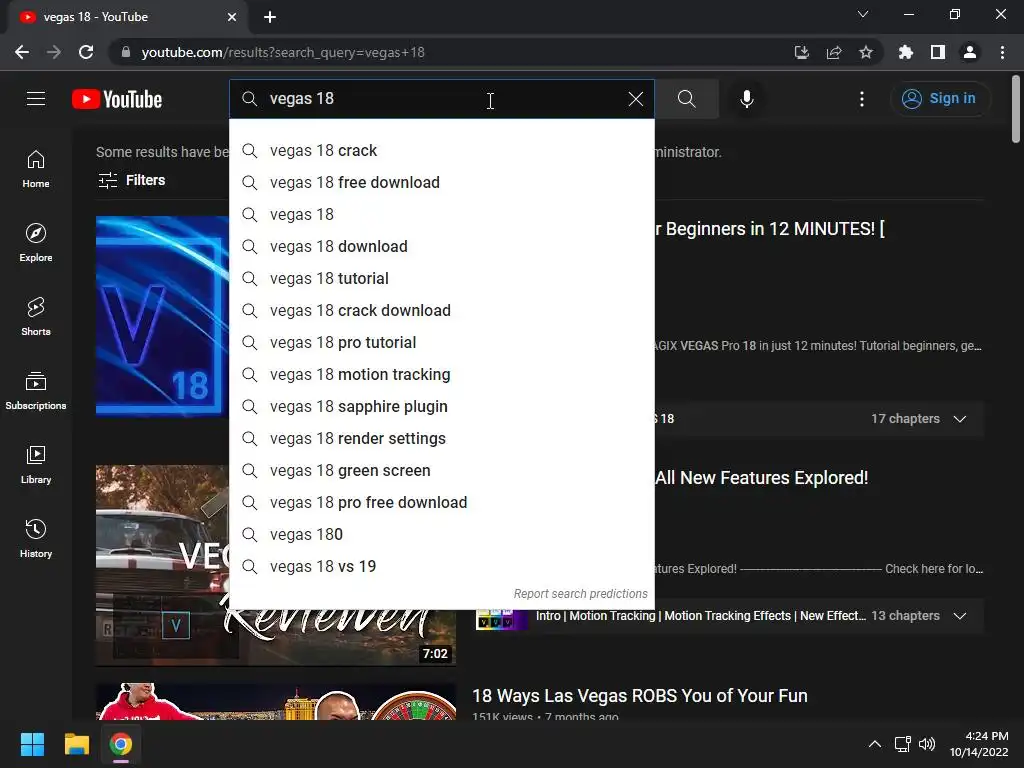This screenshot has height=768, width=1024.
Task: Open File Explorer from taskbar
Action: pyautogui.click(x=76, y=744)
